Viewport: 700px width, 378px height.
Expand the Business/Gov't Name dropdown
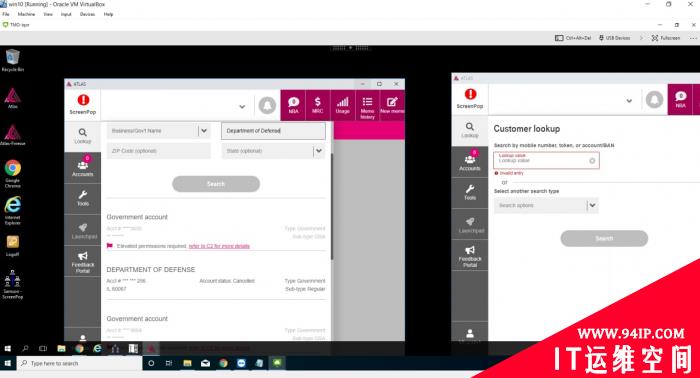pyautogui.click(x=204, y=131)
